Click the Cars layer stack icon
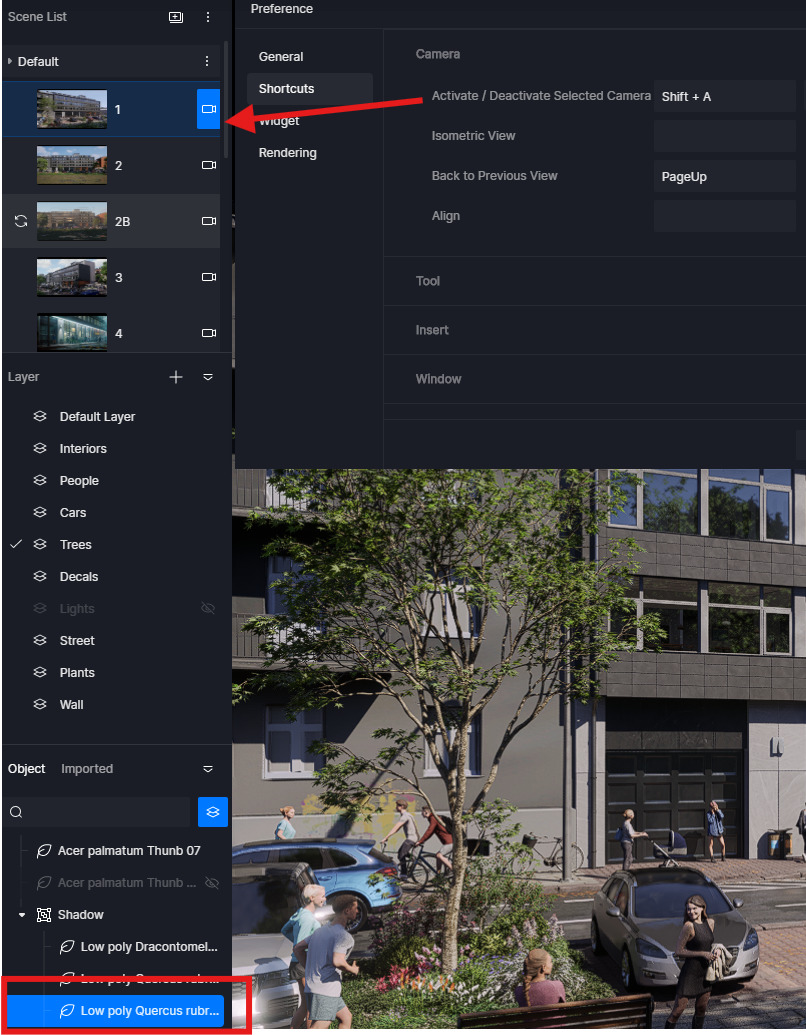 [40, 512]
